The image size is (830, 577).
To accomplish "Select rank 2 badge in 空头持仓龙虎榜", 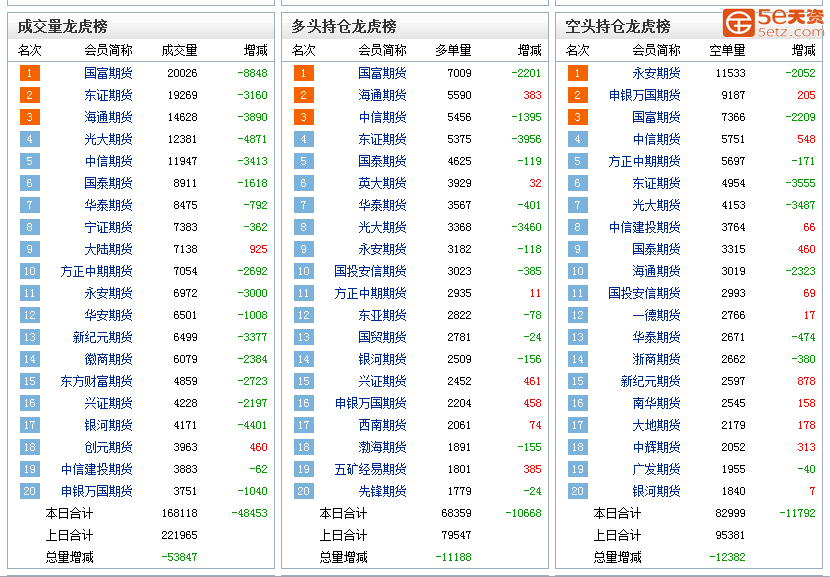I will tap(578, 95).
